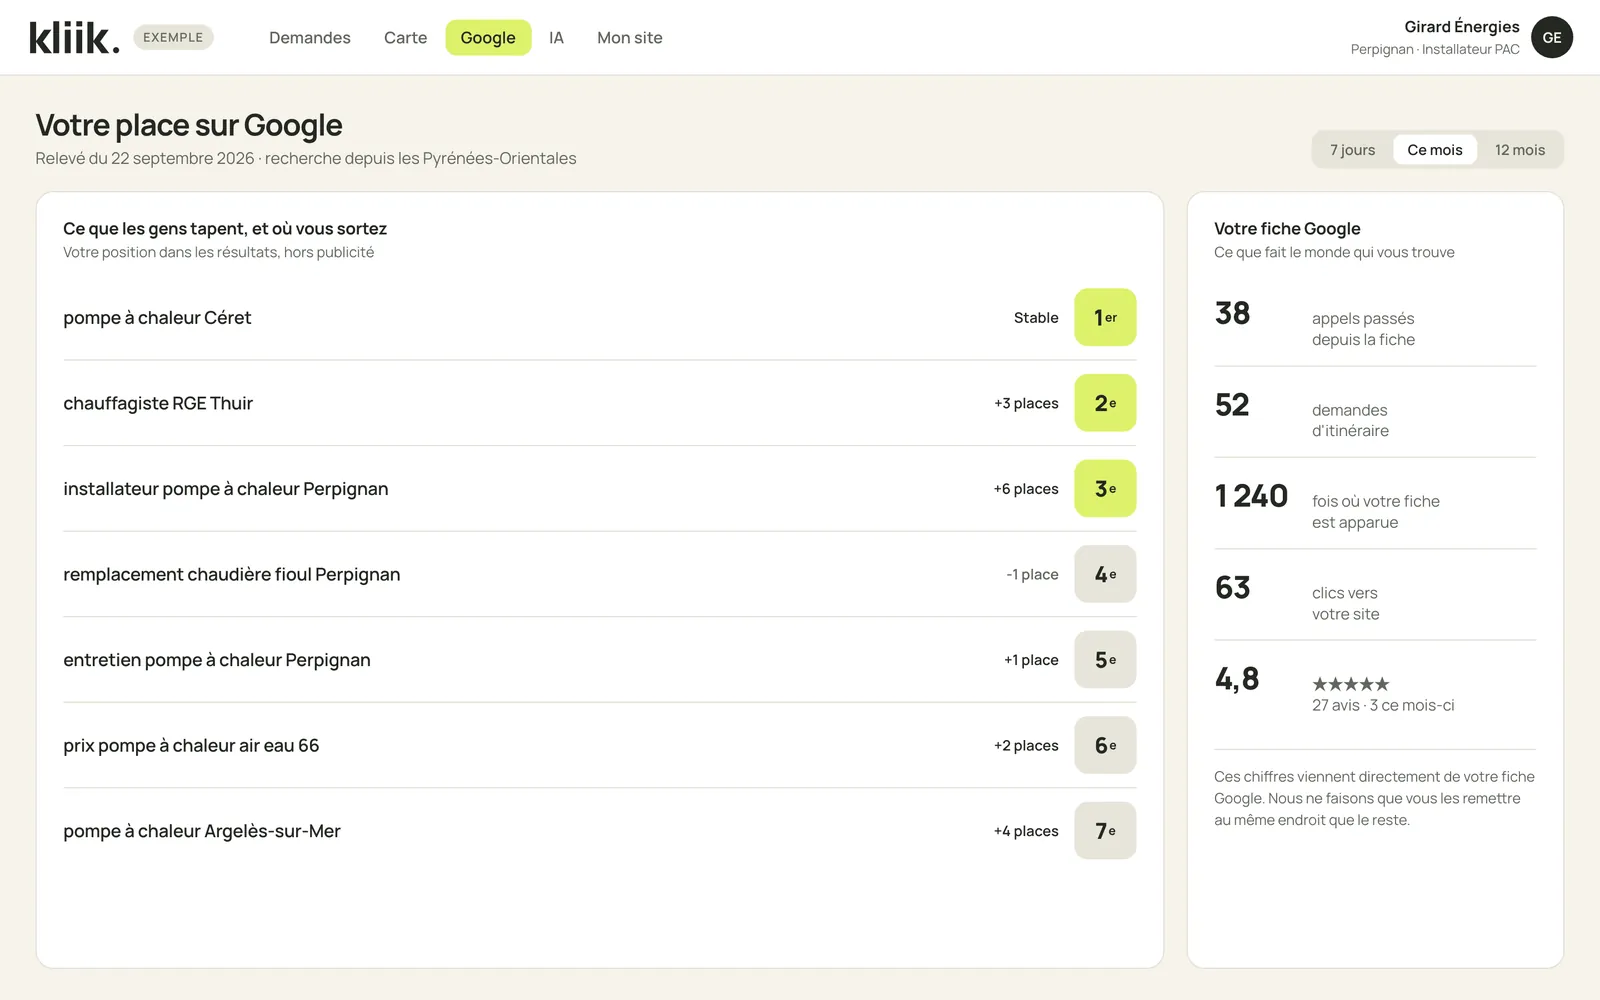Select keyword "remplacement chaudière fioul Perpignan"
The height and width of the screenshot is (1000, 1600).
click(x=232, y=574)
